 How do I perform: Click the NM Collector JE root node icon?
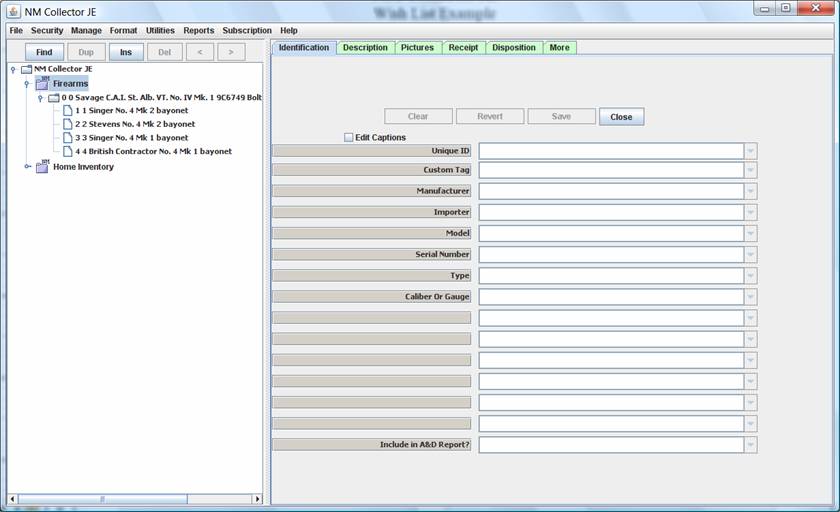[26, 69]
